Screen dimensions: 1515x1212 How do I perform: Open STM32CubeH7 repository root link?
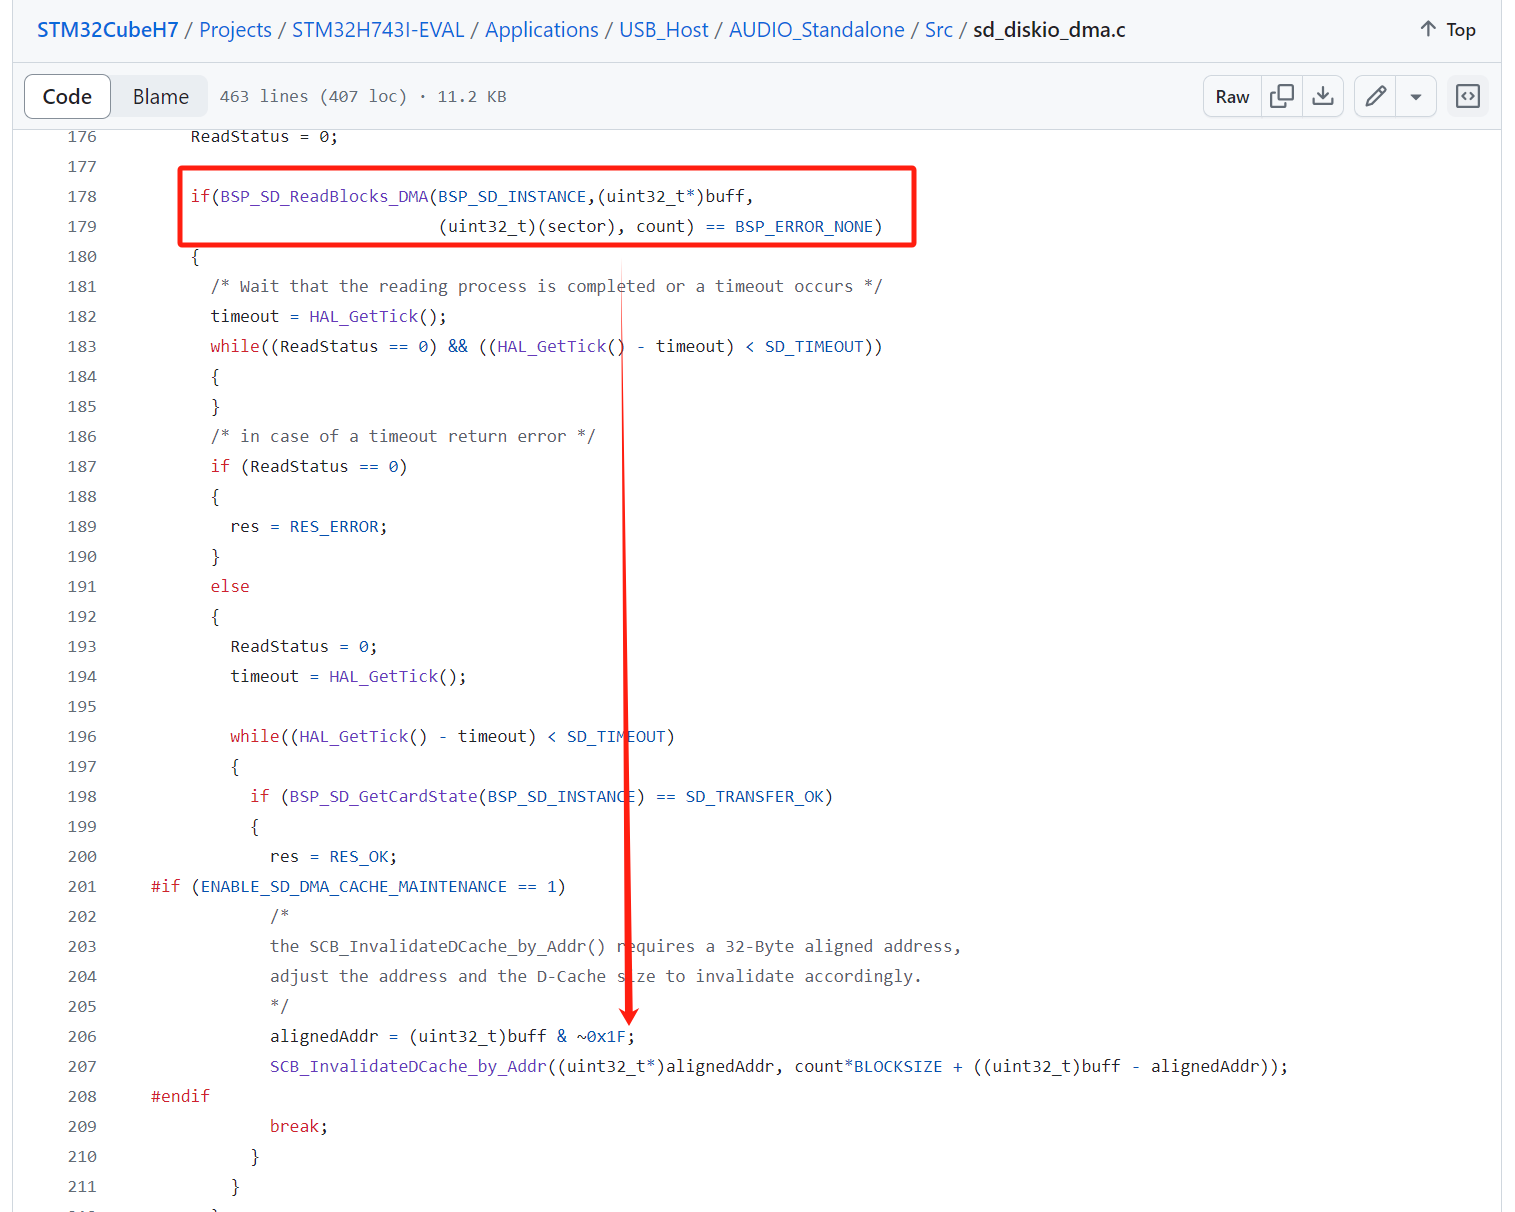click(x=107, y=30)
